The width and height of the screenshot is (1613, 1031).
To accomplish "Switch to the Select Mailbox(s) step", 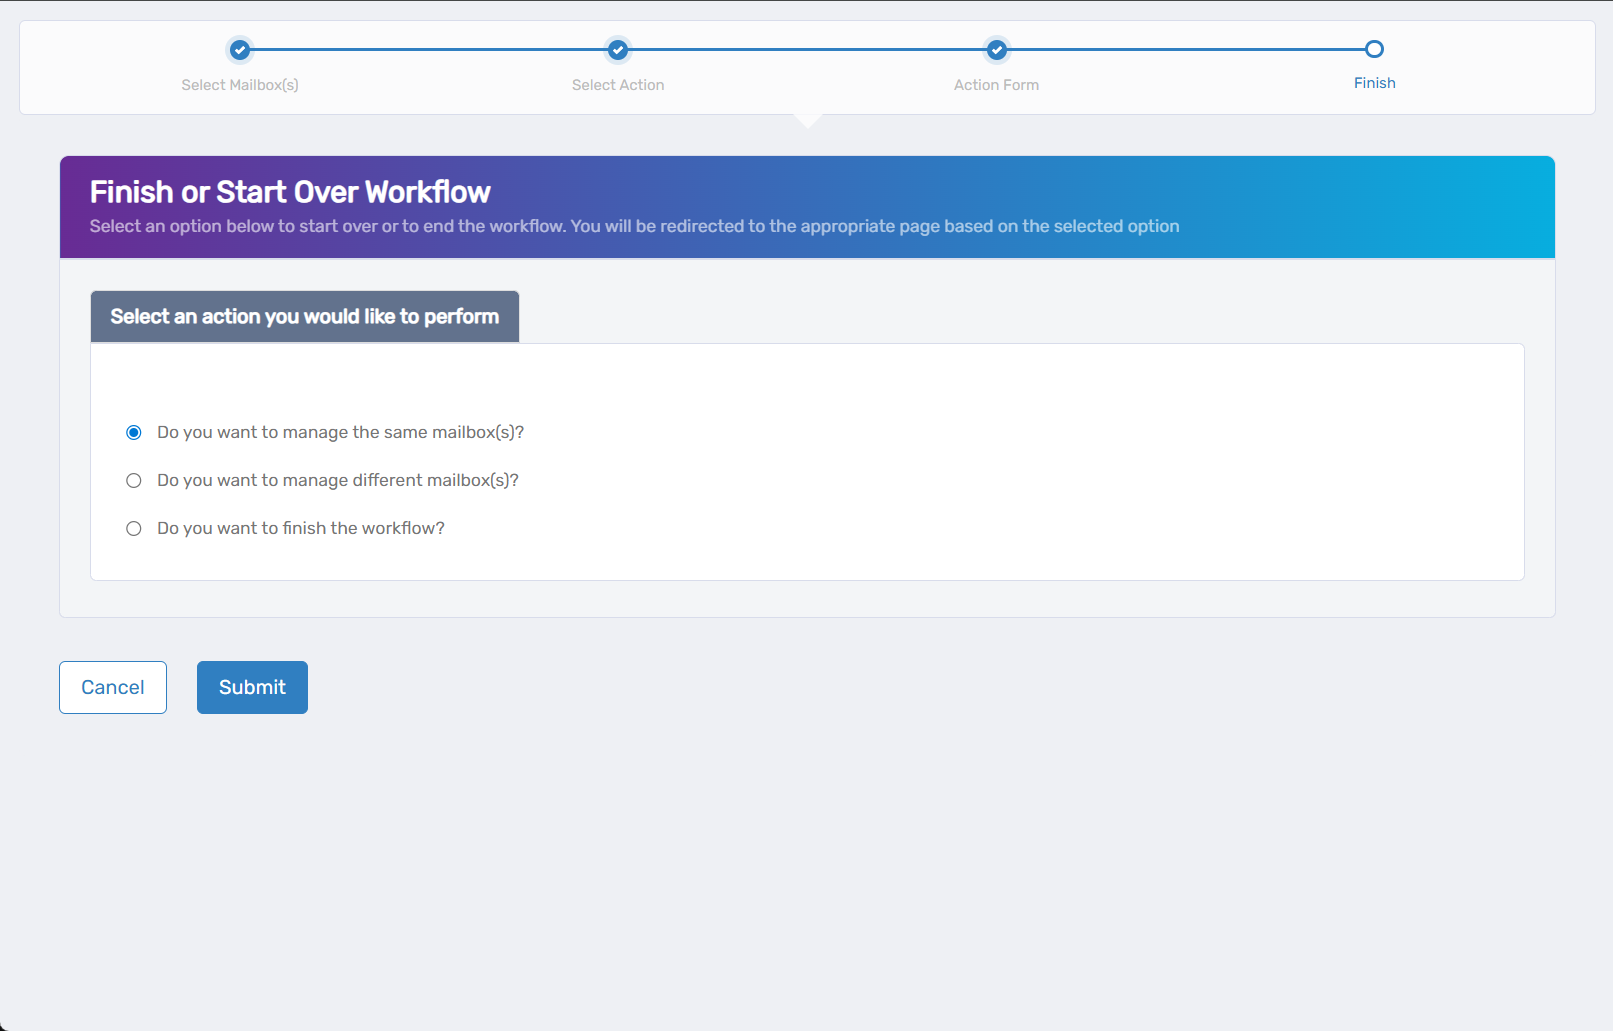I will 240,84.
